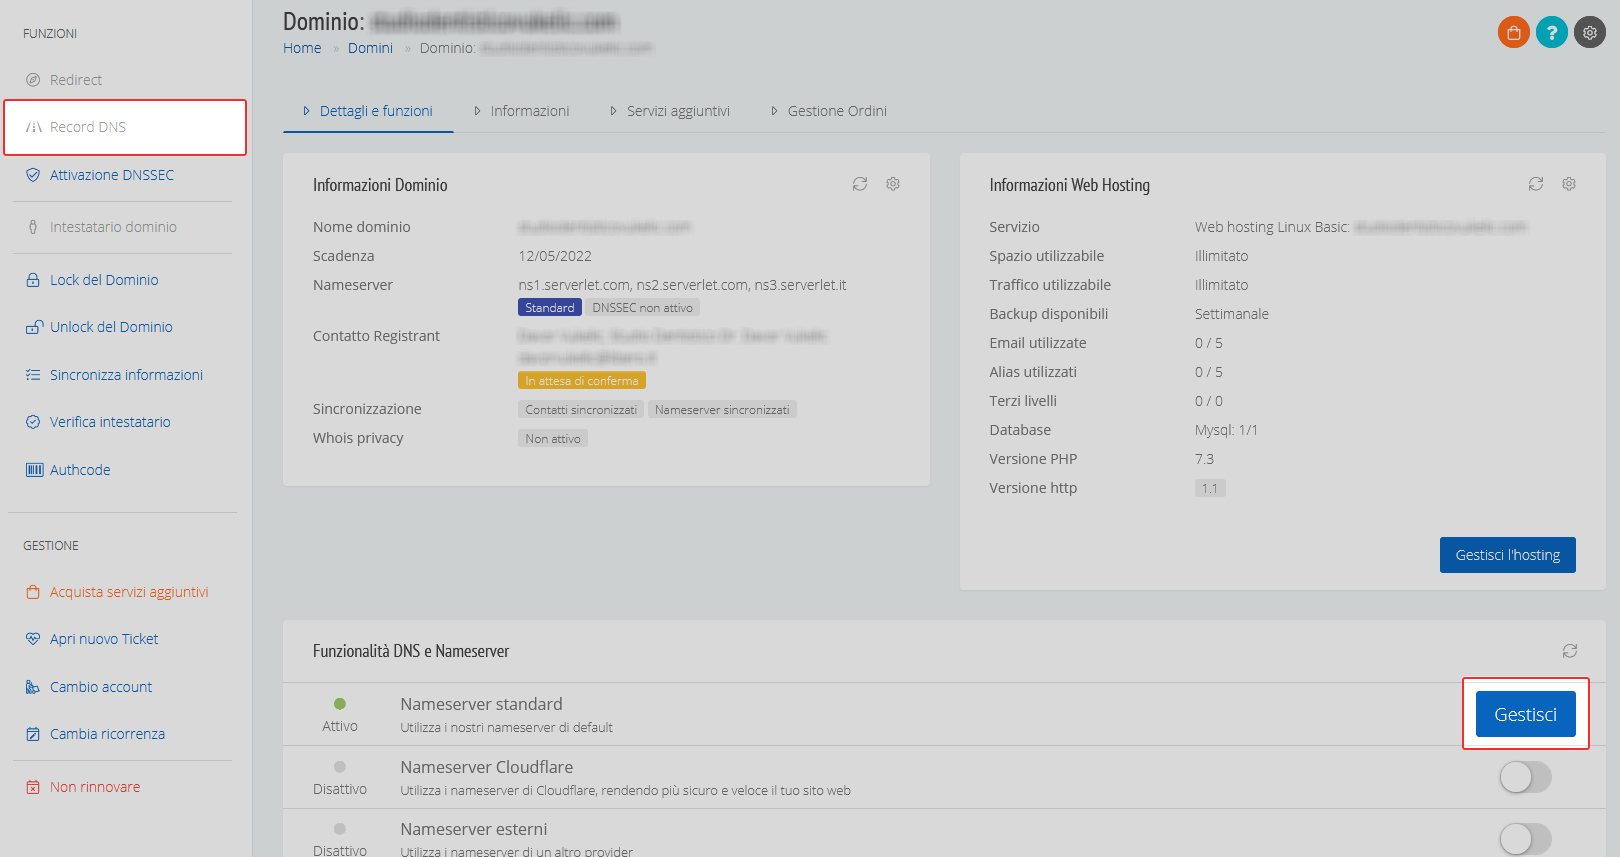The height and width of the screenshot is (857, 1620).
Task: Open Informazioni Web Hosting gear settings
Action: [1569, 184]
